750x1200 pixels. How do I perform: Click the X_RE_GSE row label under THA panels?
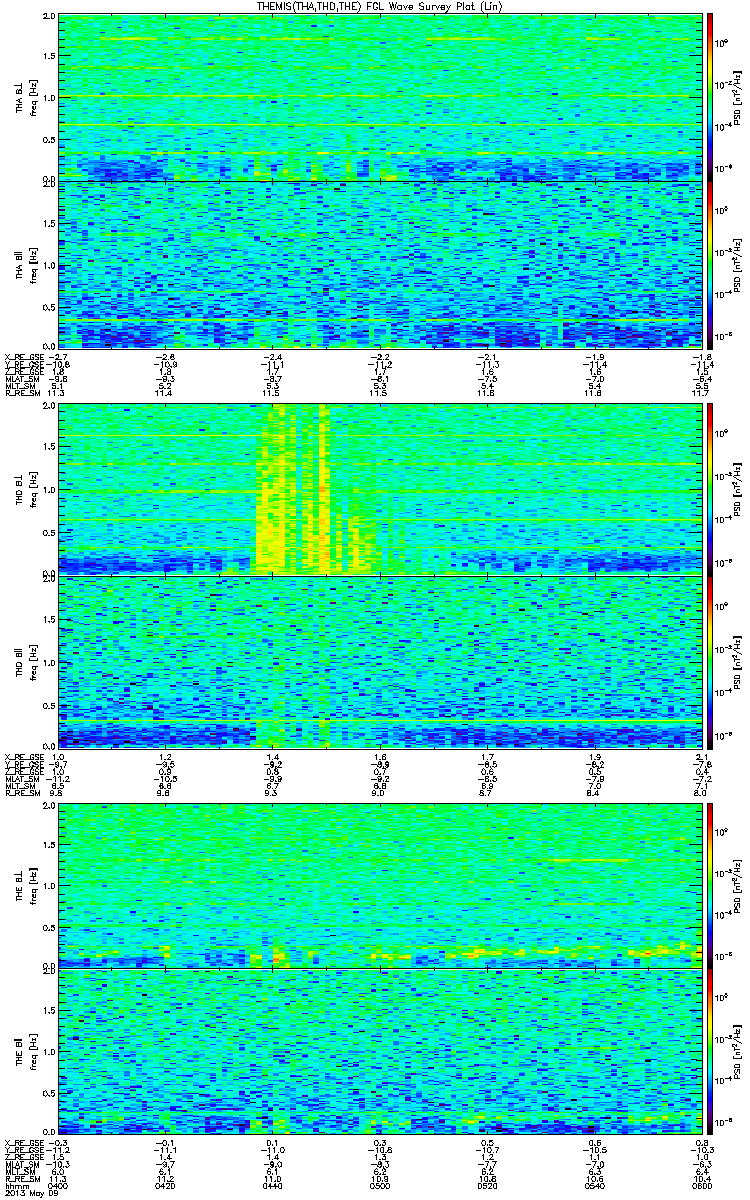23,355
